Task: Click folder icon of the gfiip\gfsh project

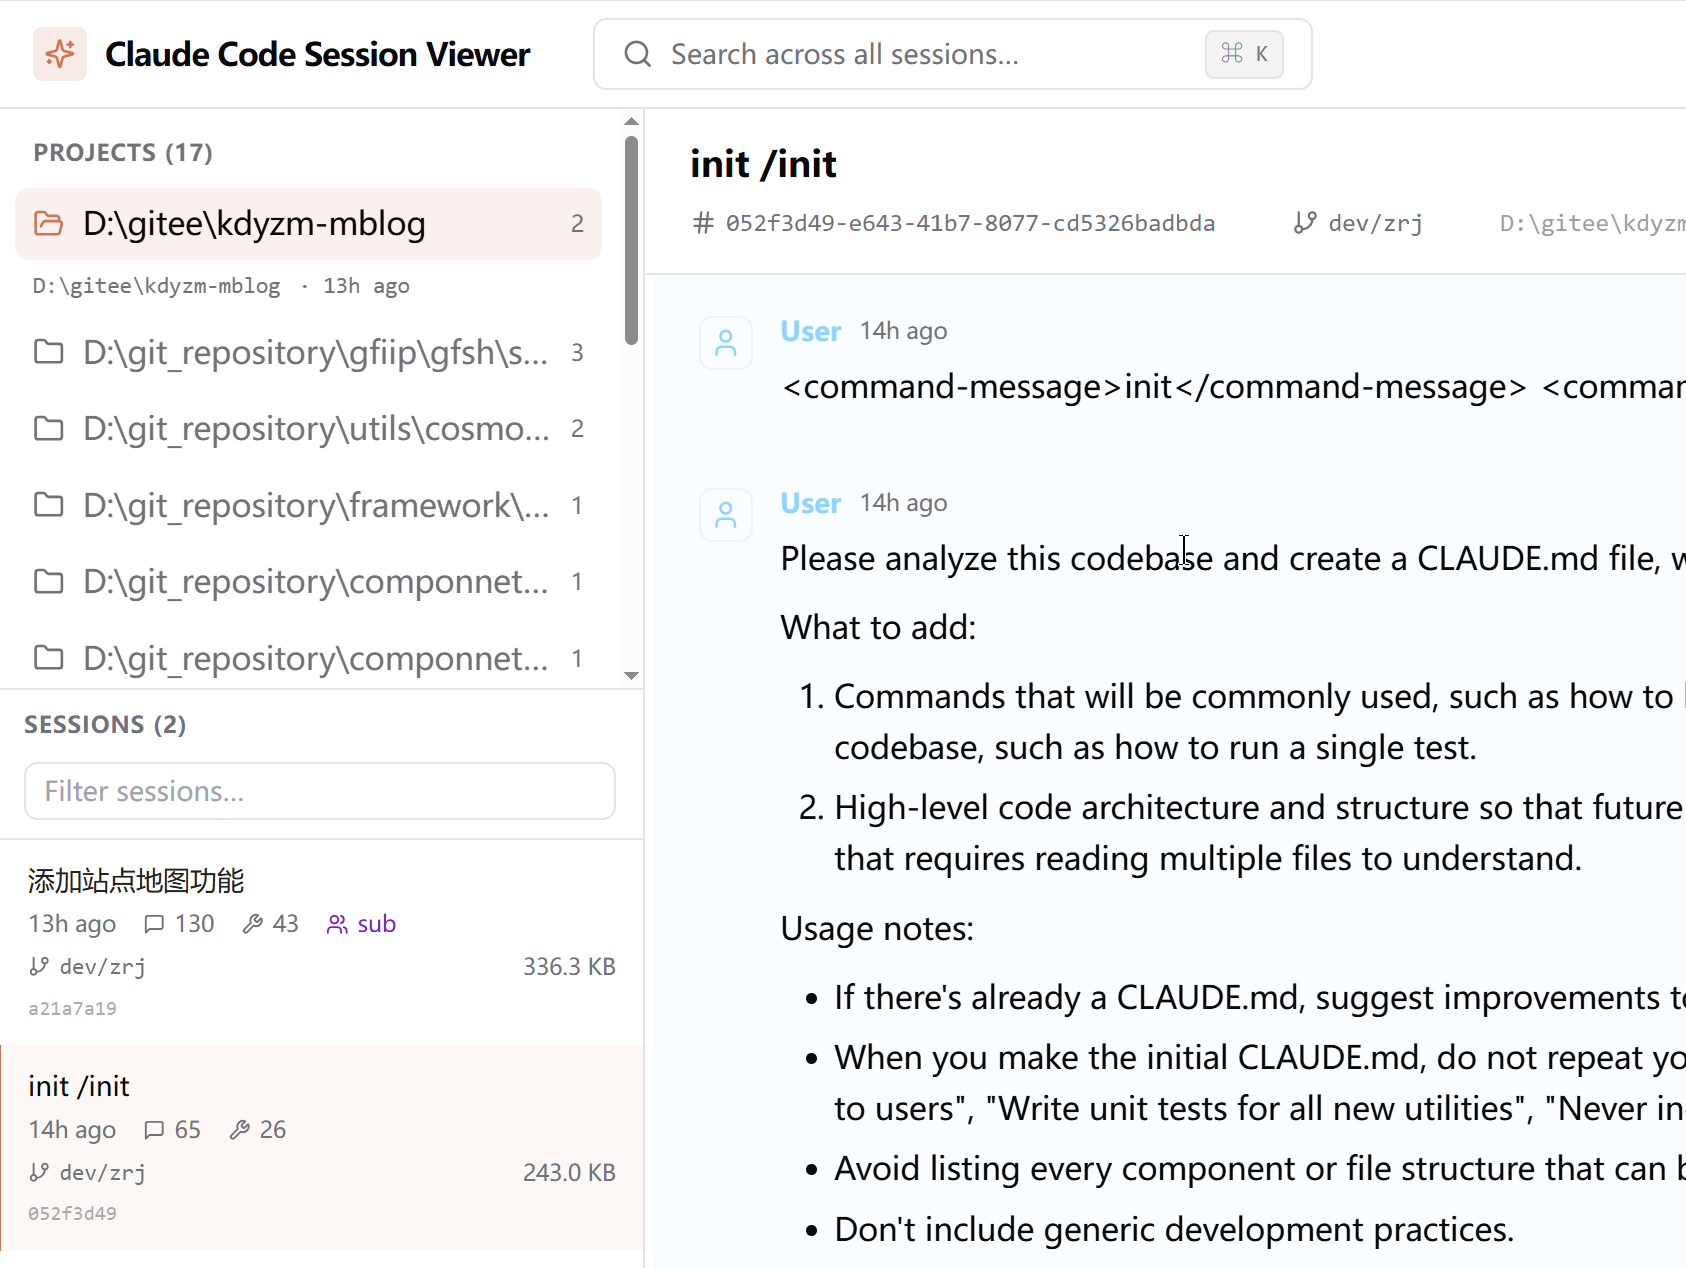Action: pyautogui.click(x=49, y=352)
